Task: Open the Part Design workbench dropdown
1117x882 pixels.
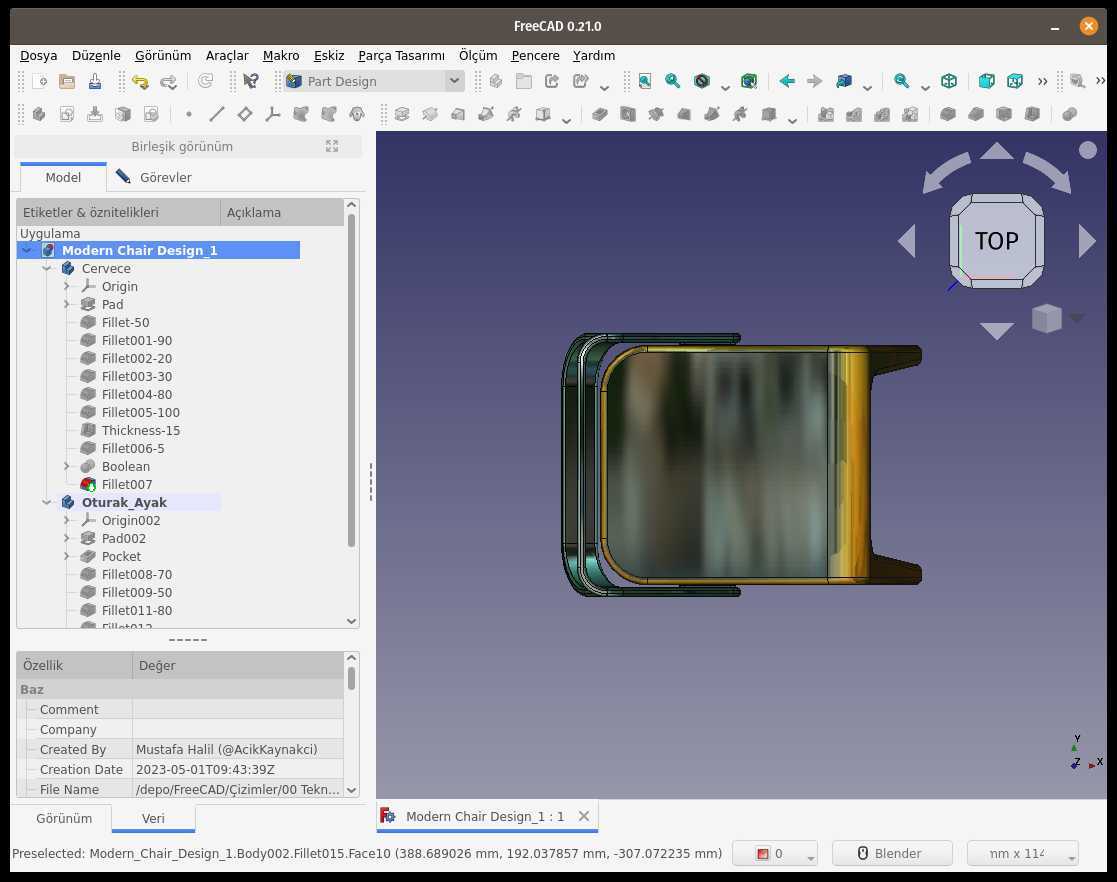Action: (x=374, y=81)
